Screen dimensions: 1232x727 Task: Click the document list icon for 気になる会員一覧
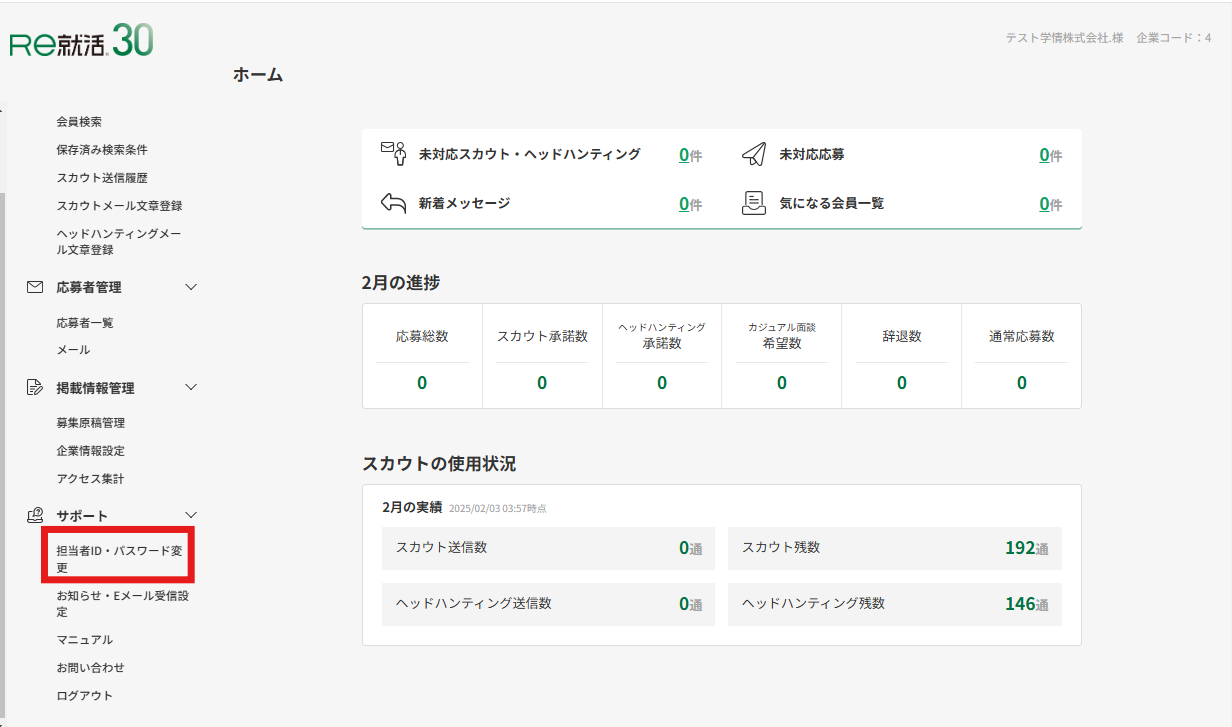click(753, 203)
